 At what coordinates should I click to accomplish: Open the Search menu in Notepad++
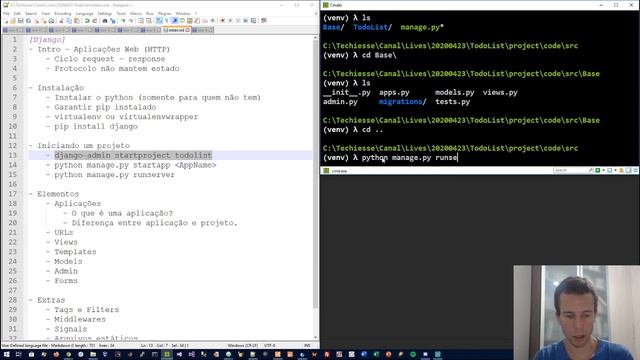[x=31, y=13]
